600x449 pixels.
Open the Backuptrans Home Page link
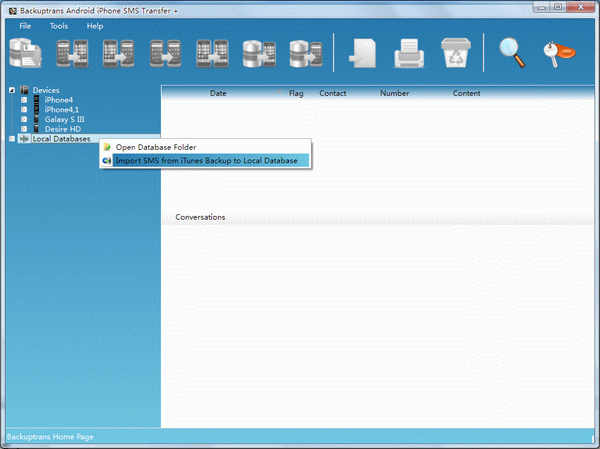pyautogui.click(x=50, y=437)
